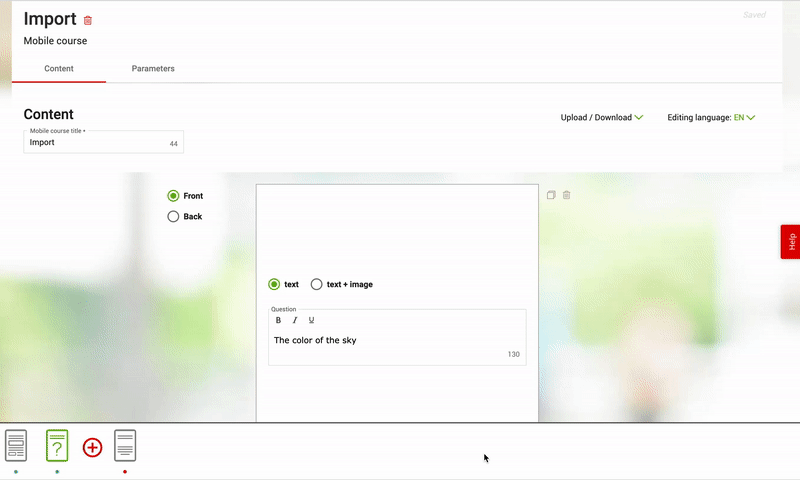Open the Editing language EN dropdown
Viewport: 800px width, 480px height.
pyautogui.click(x=711, y=117)
